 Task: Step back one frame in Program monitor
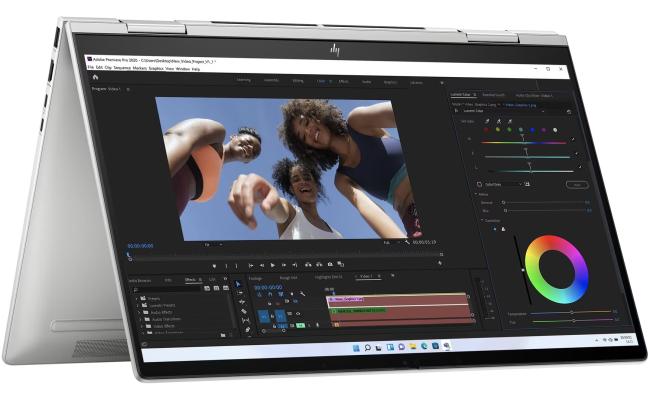[x=262, y=265]
